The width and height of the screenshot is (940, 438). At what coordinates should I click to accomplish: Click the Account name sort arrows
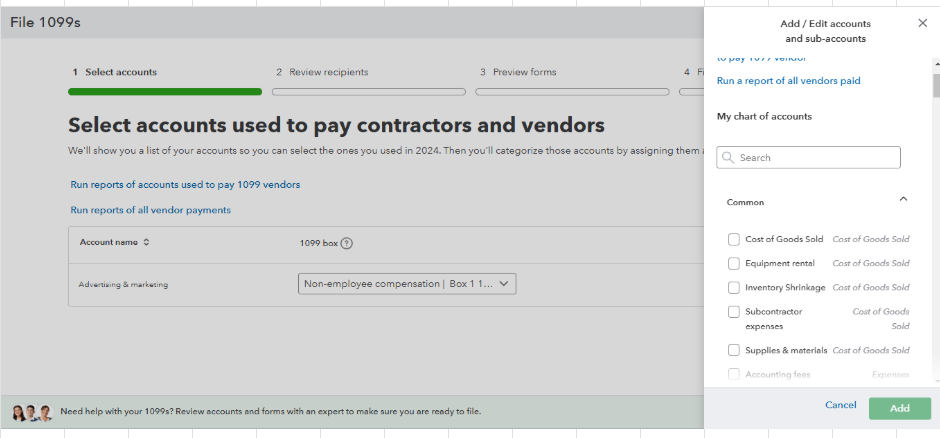click(x=146, y=242)
